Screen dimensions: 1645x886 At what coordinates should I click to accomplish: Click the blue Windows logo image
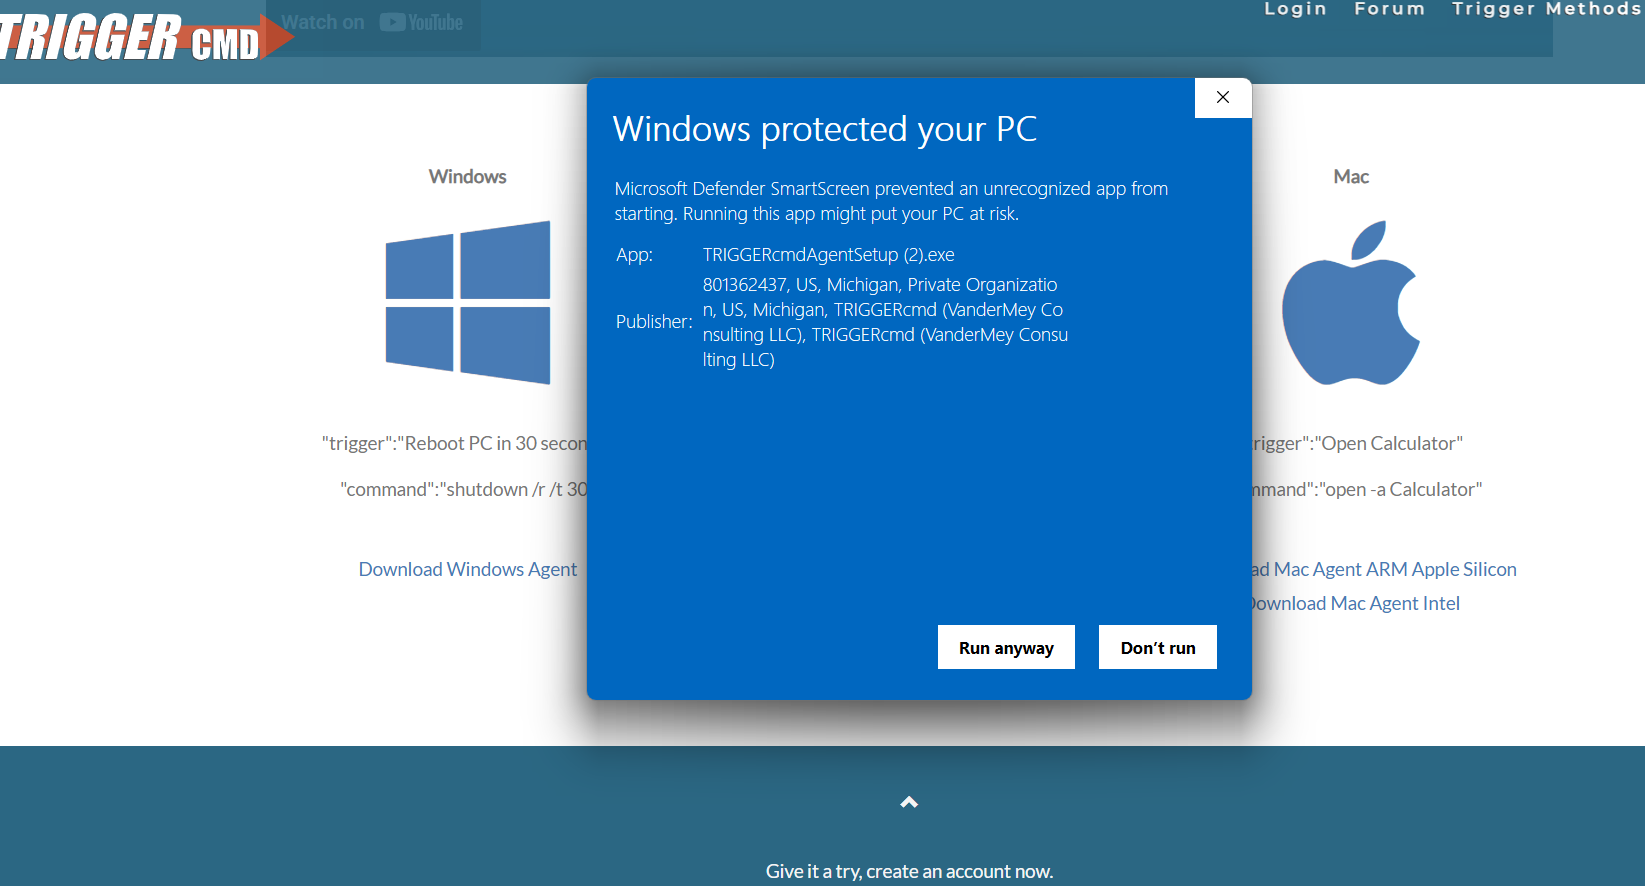click(468, 302)
